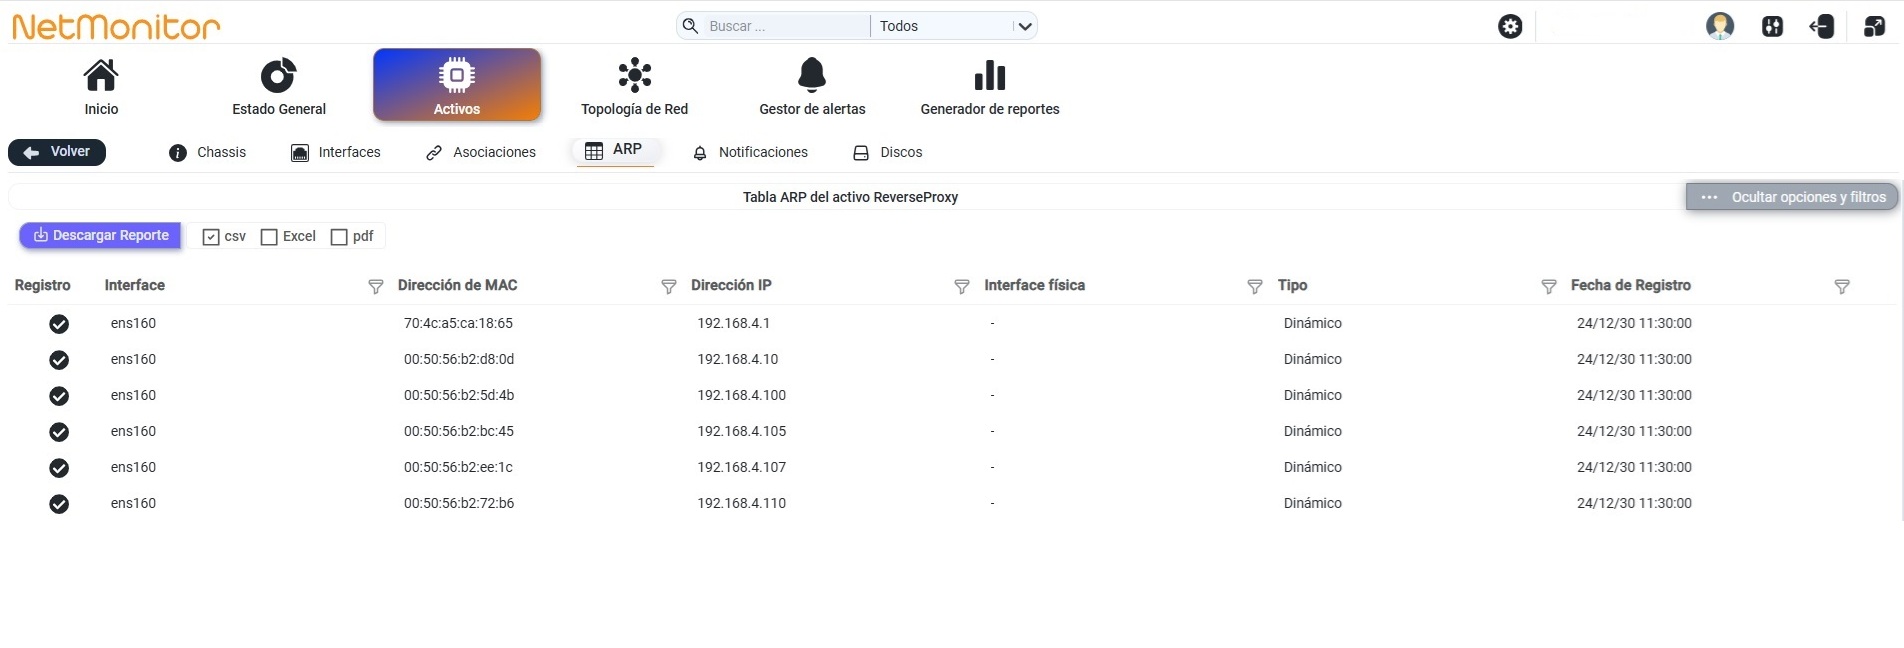This screenshot has width=1904, height=648.
Task: Click check icon for row 192.168.4.110
Action: click(x=59, y=504)
